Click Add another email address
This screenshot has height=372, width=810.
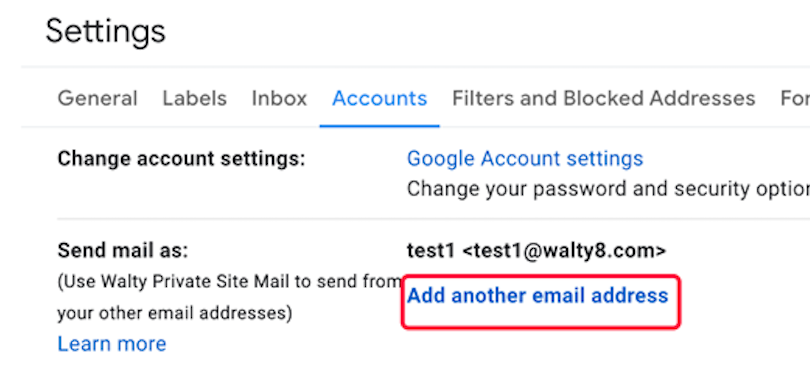537,296
